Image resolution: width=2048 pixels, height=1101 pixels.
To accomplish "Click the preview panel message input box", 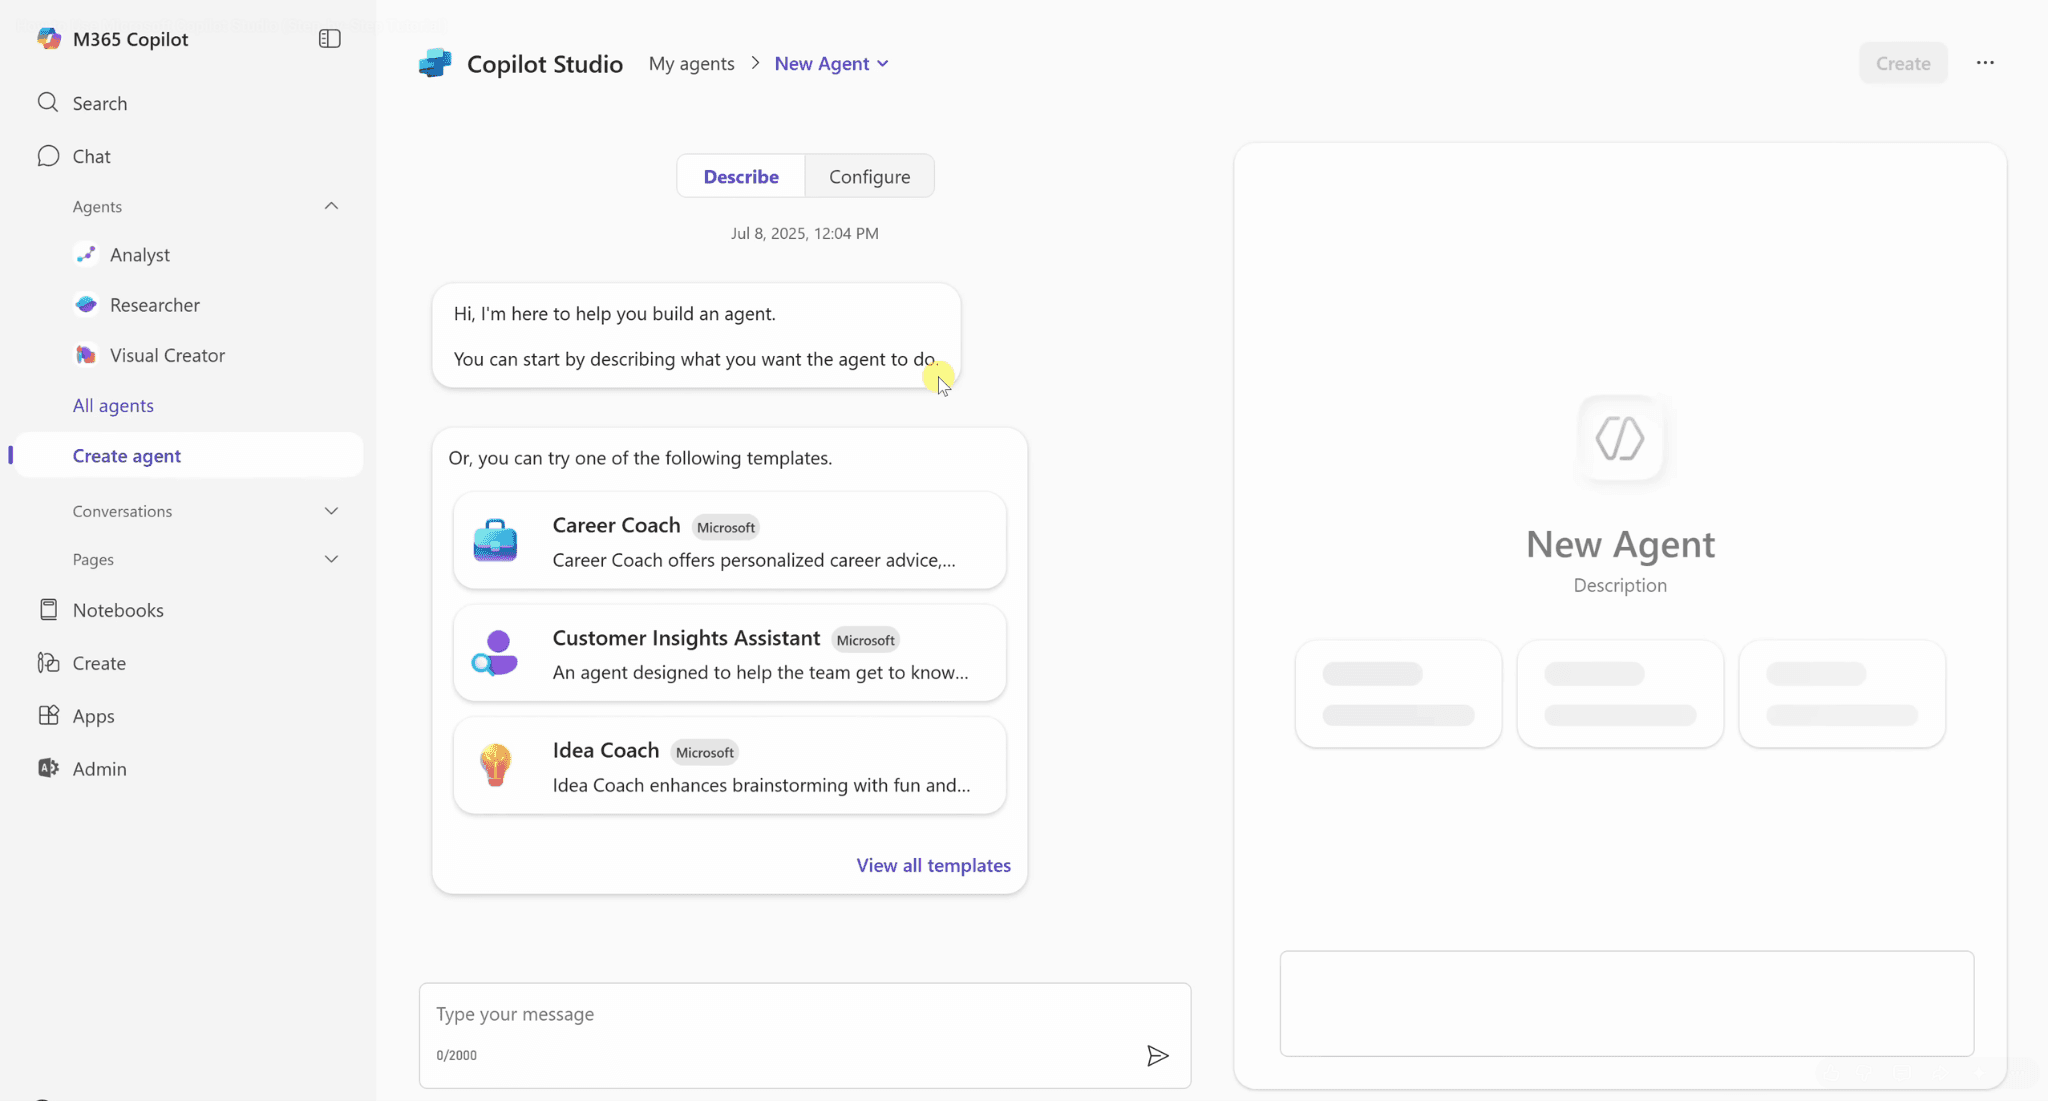I will pyautogui.click(x=1626, y=1003).
